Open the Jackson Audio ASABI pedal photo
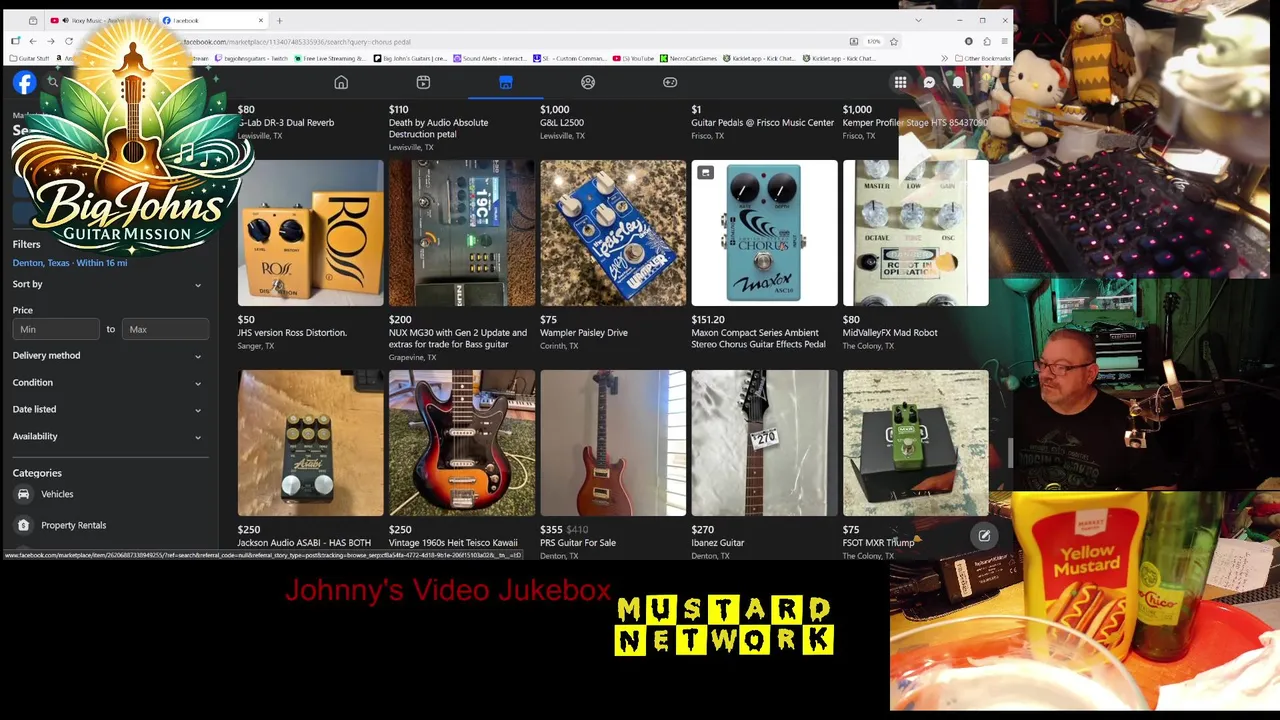 point(310,443)
